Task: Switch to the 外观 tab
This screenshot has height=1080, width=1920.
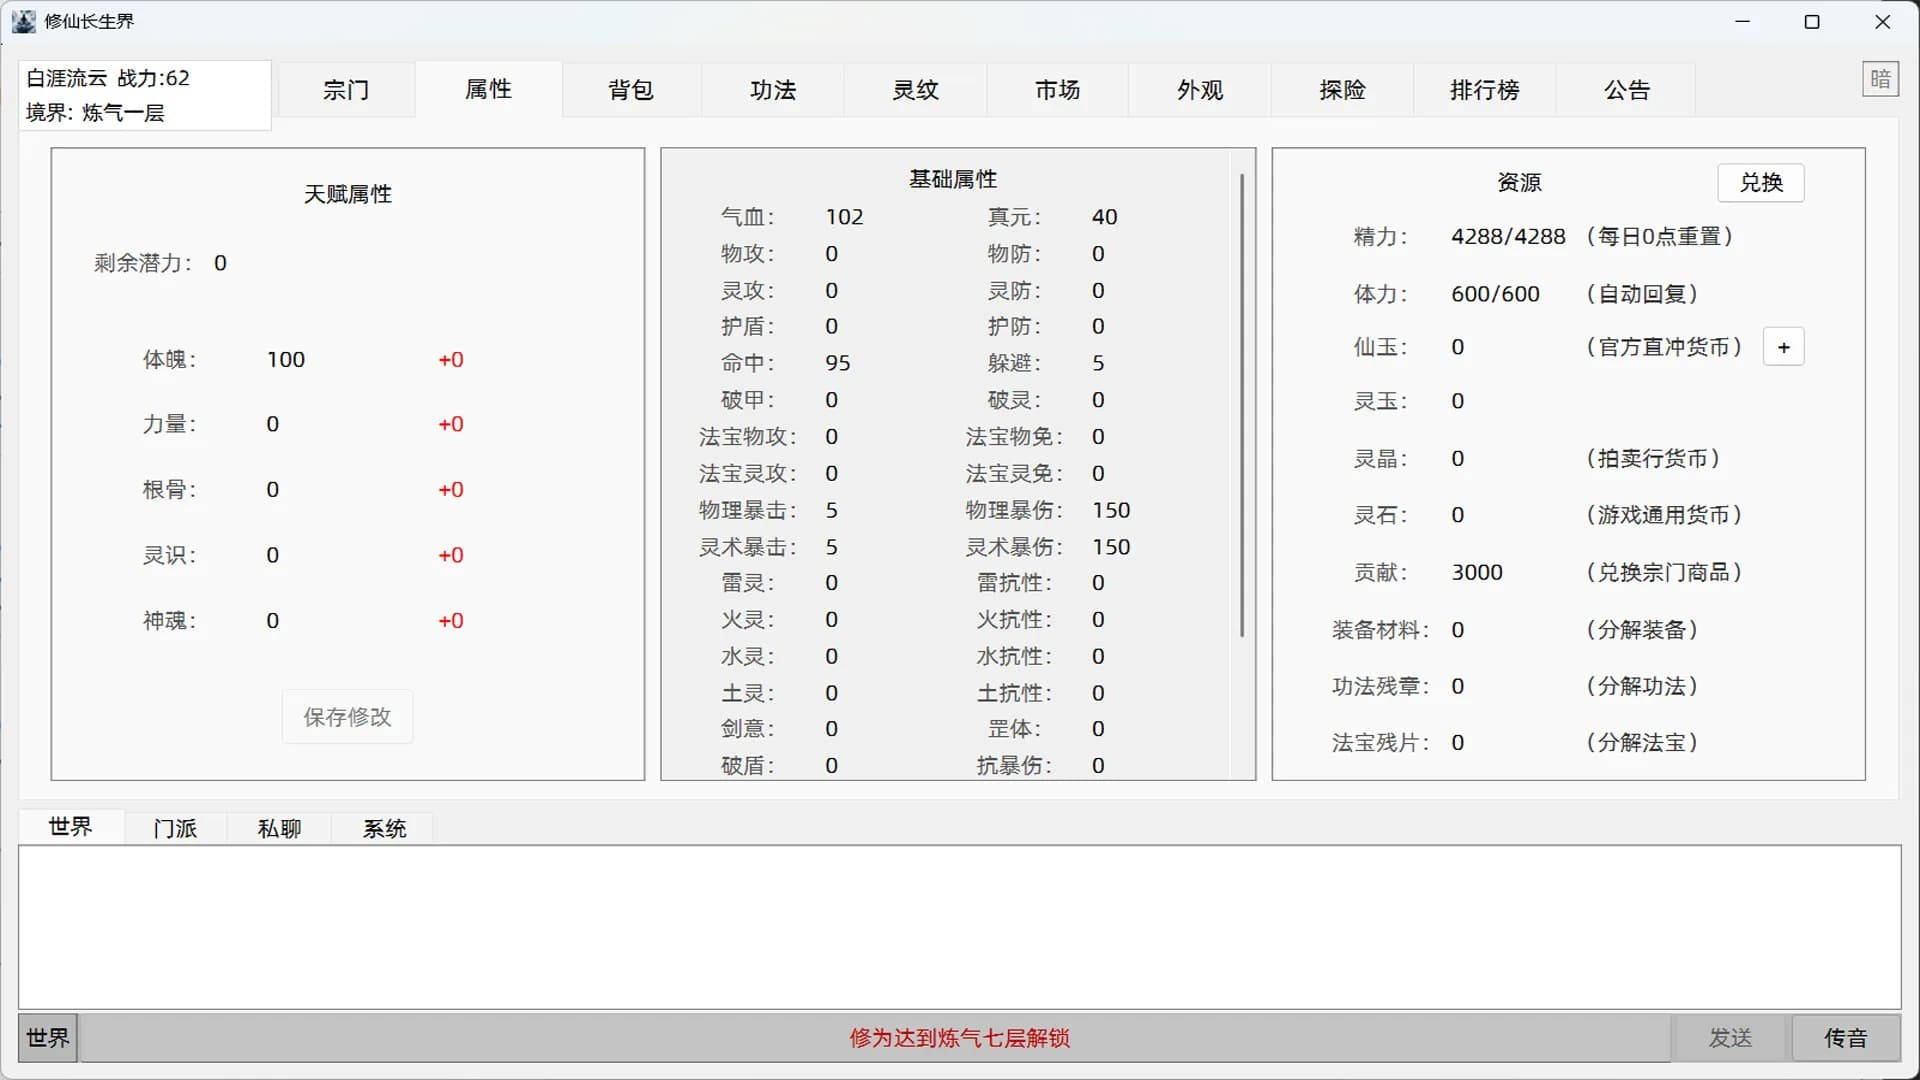Action: coord(1200,90)
